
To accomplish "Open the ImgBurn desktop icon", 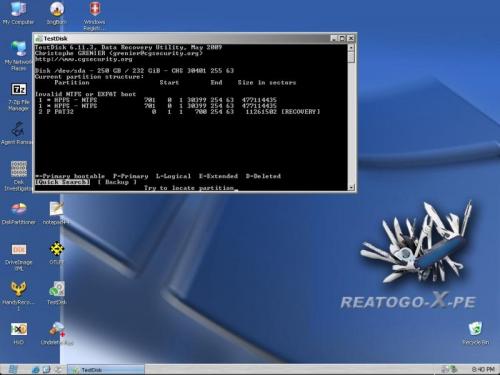I will pos(57,13).
